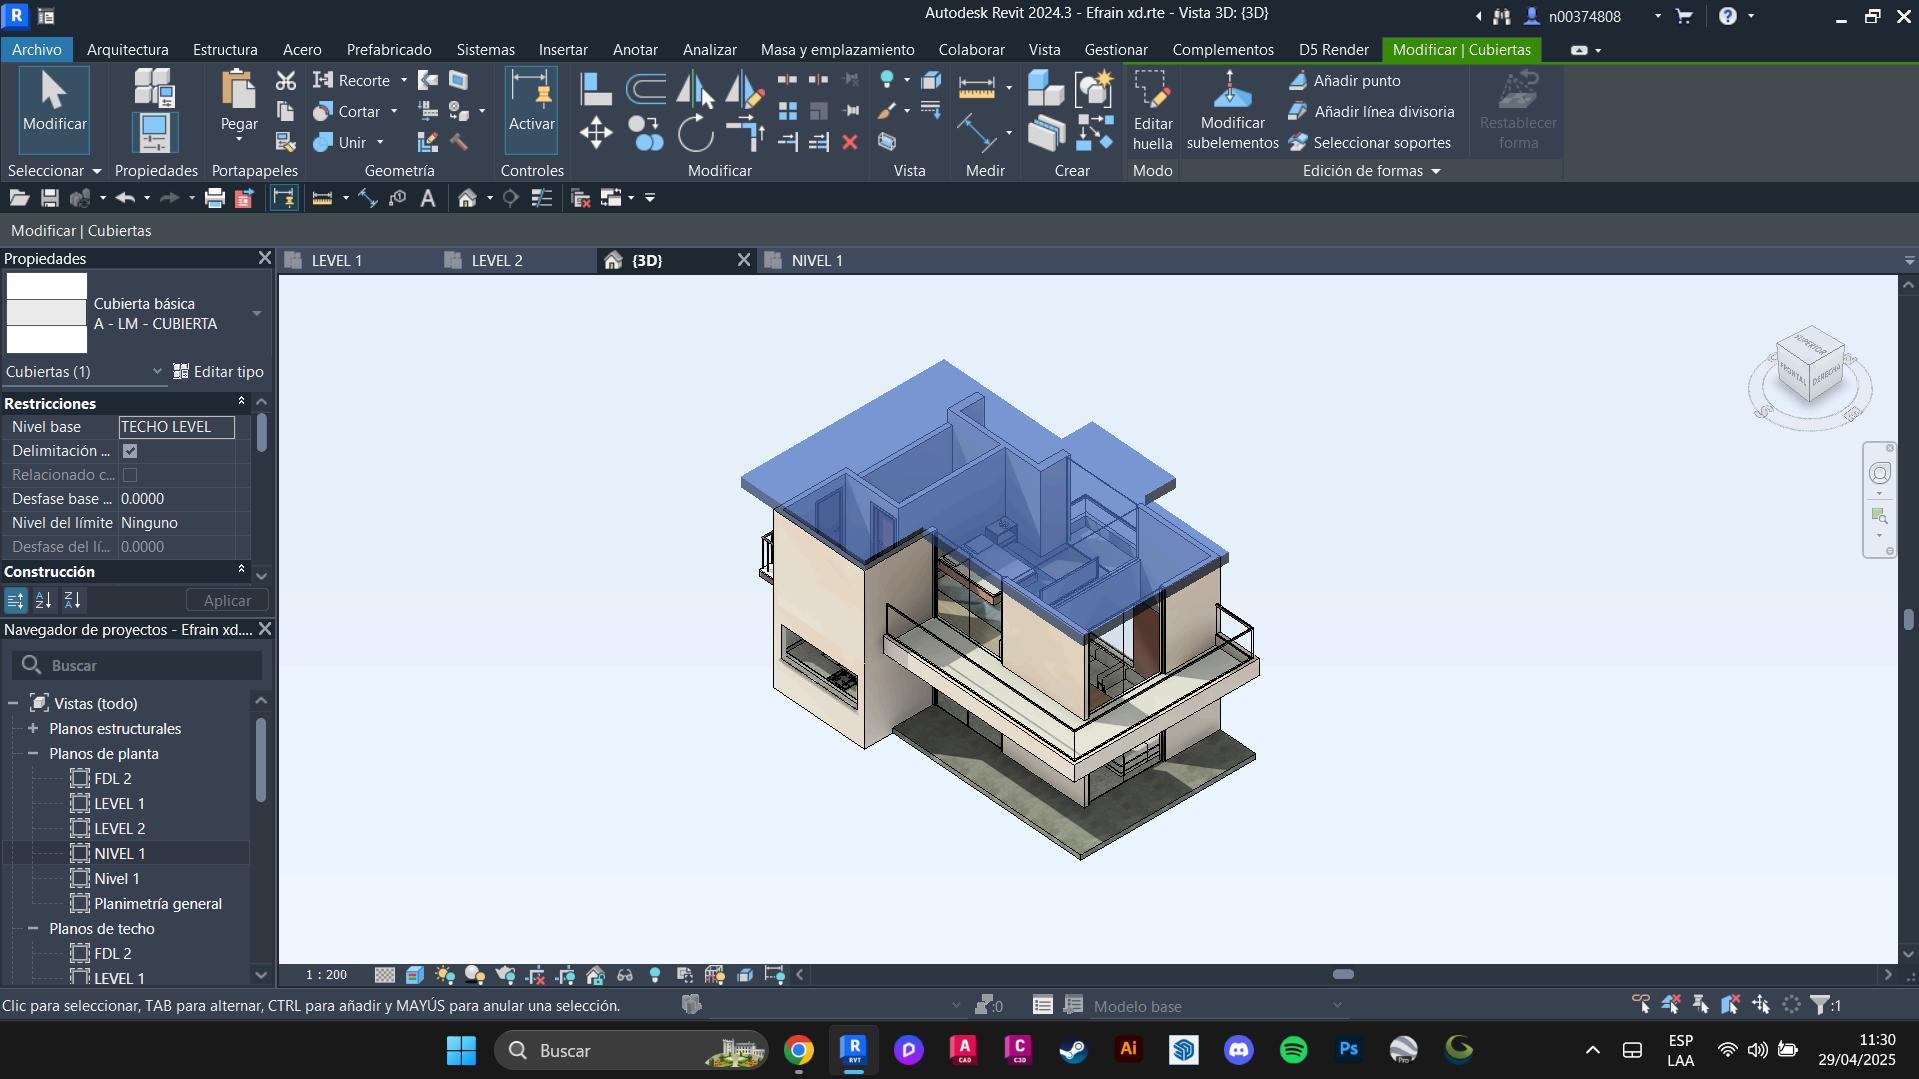
Task: Open the Unir dropdown arrow
Action: coord(380,142)
